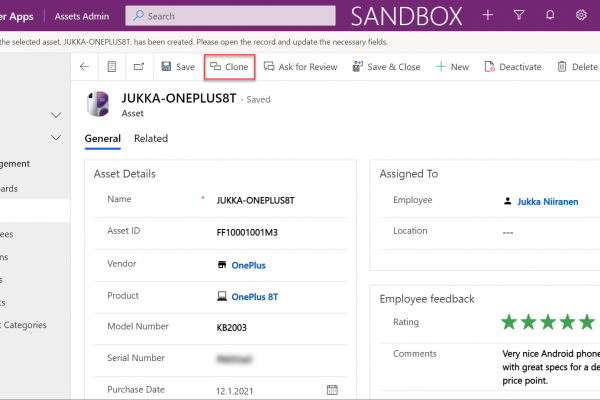The width and height of the screenshot is (600, 400).
Task: Click the Employee feedback section heading
Action: (x=427, y=299)
